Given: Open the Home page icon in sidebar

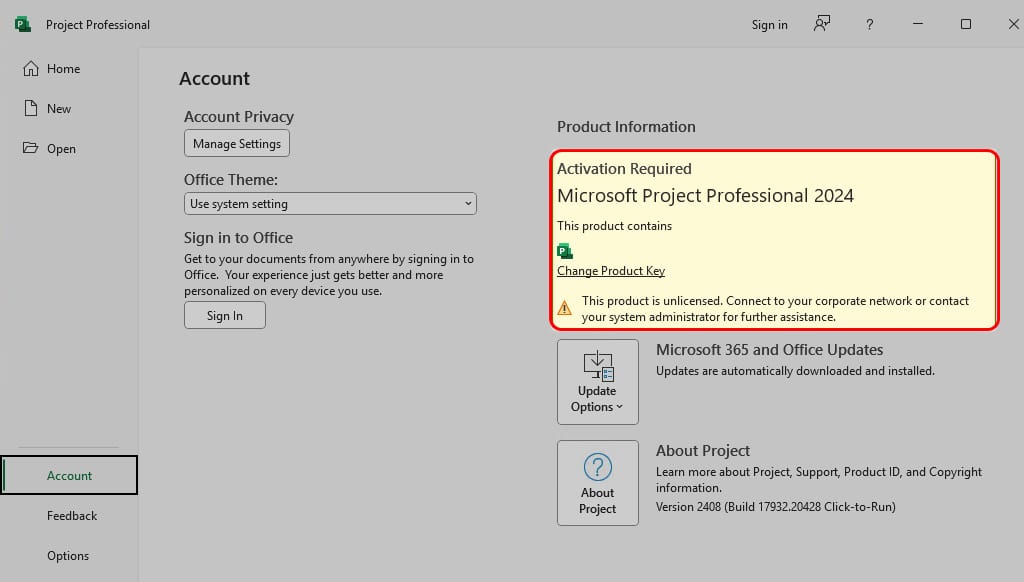Looking at the screenshot, I should point(31,69).
